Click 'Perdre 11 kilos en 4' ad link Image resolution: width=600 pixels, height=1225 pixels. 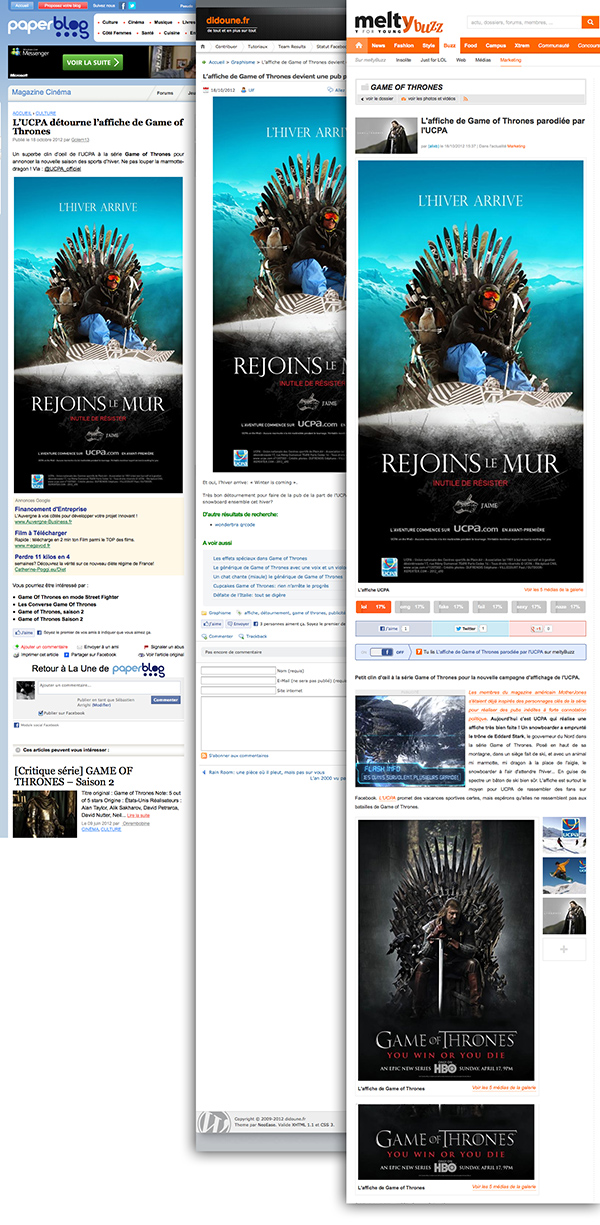44,556
